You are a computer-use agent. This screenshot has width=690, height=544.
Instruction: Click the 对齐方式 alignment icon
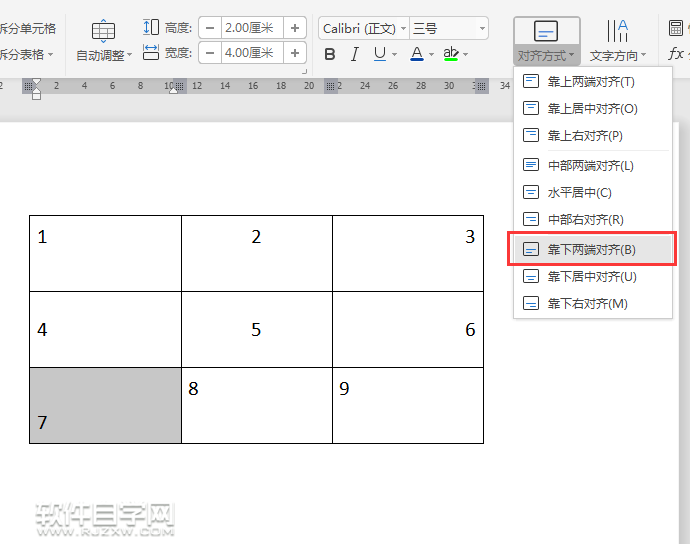pyautogui.click(x=546, y=31)
